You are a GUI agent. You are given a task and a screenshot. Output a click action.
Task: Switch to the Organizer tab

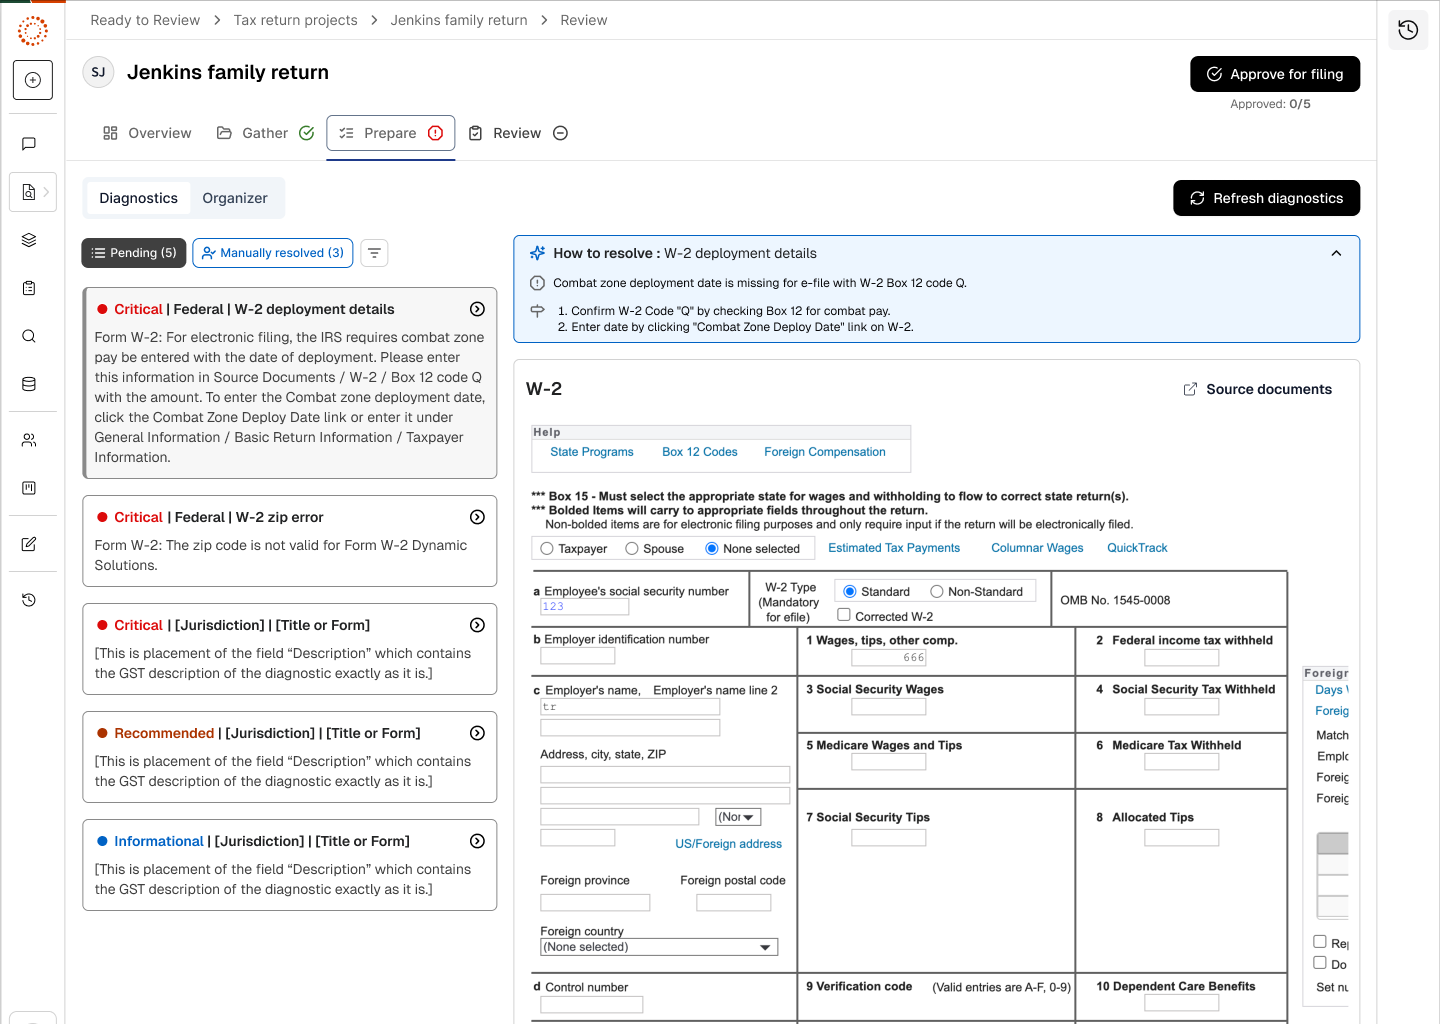coord(235,198)
